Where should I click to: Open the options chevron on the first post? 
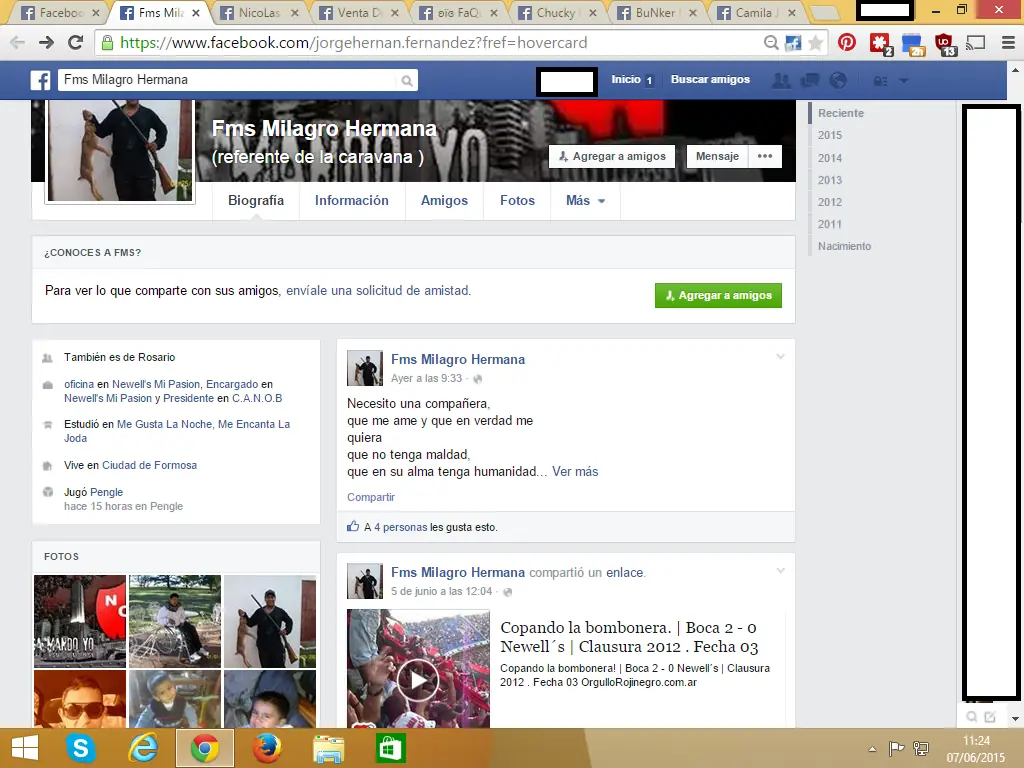pyautogui.click(x=780, y=357)
